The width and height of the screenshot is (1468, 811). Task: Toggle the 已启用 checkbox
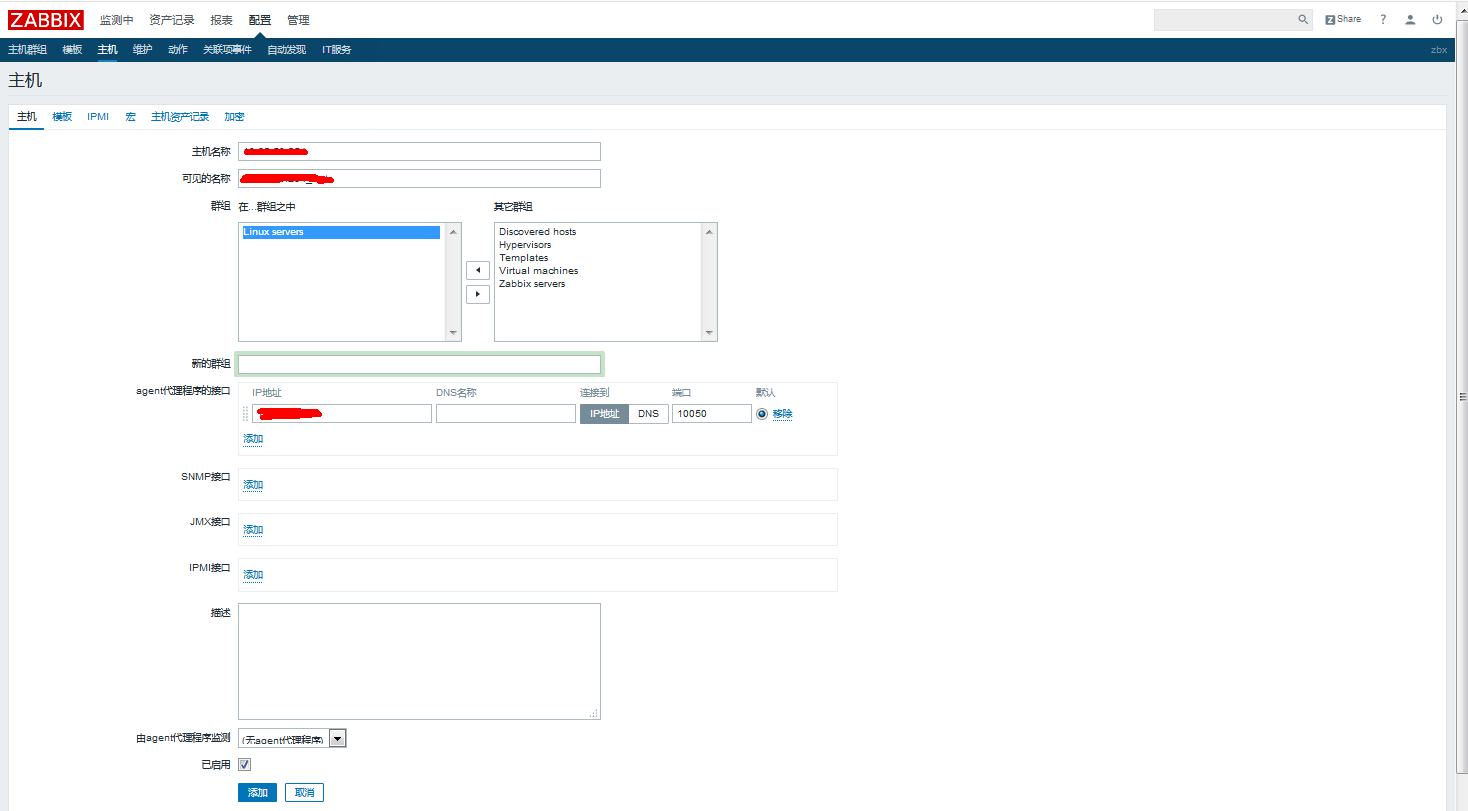(x=244, y=764)
